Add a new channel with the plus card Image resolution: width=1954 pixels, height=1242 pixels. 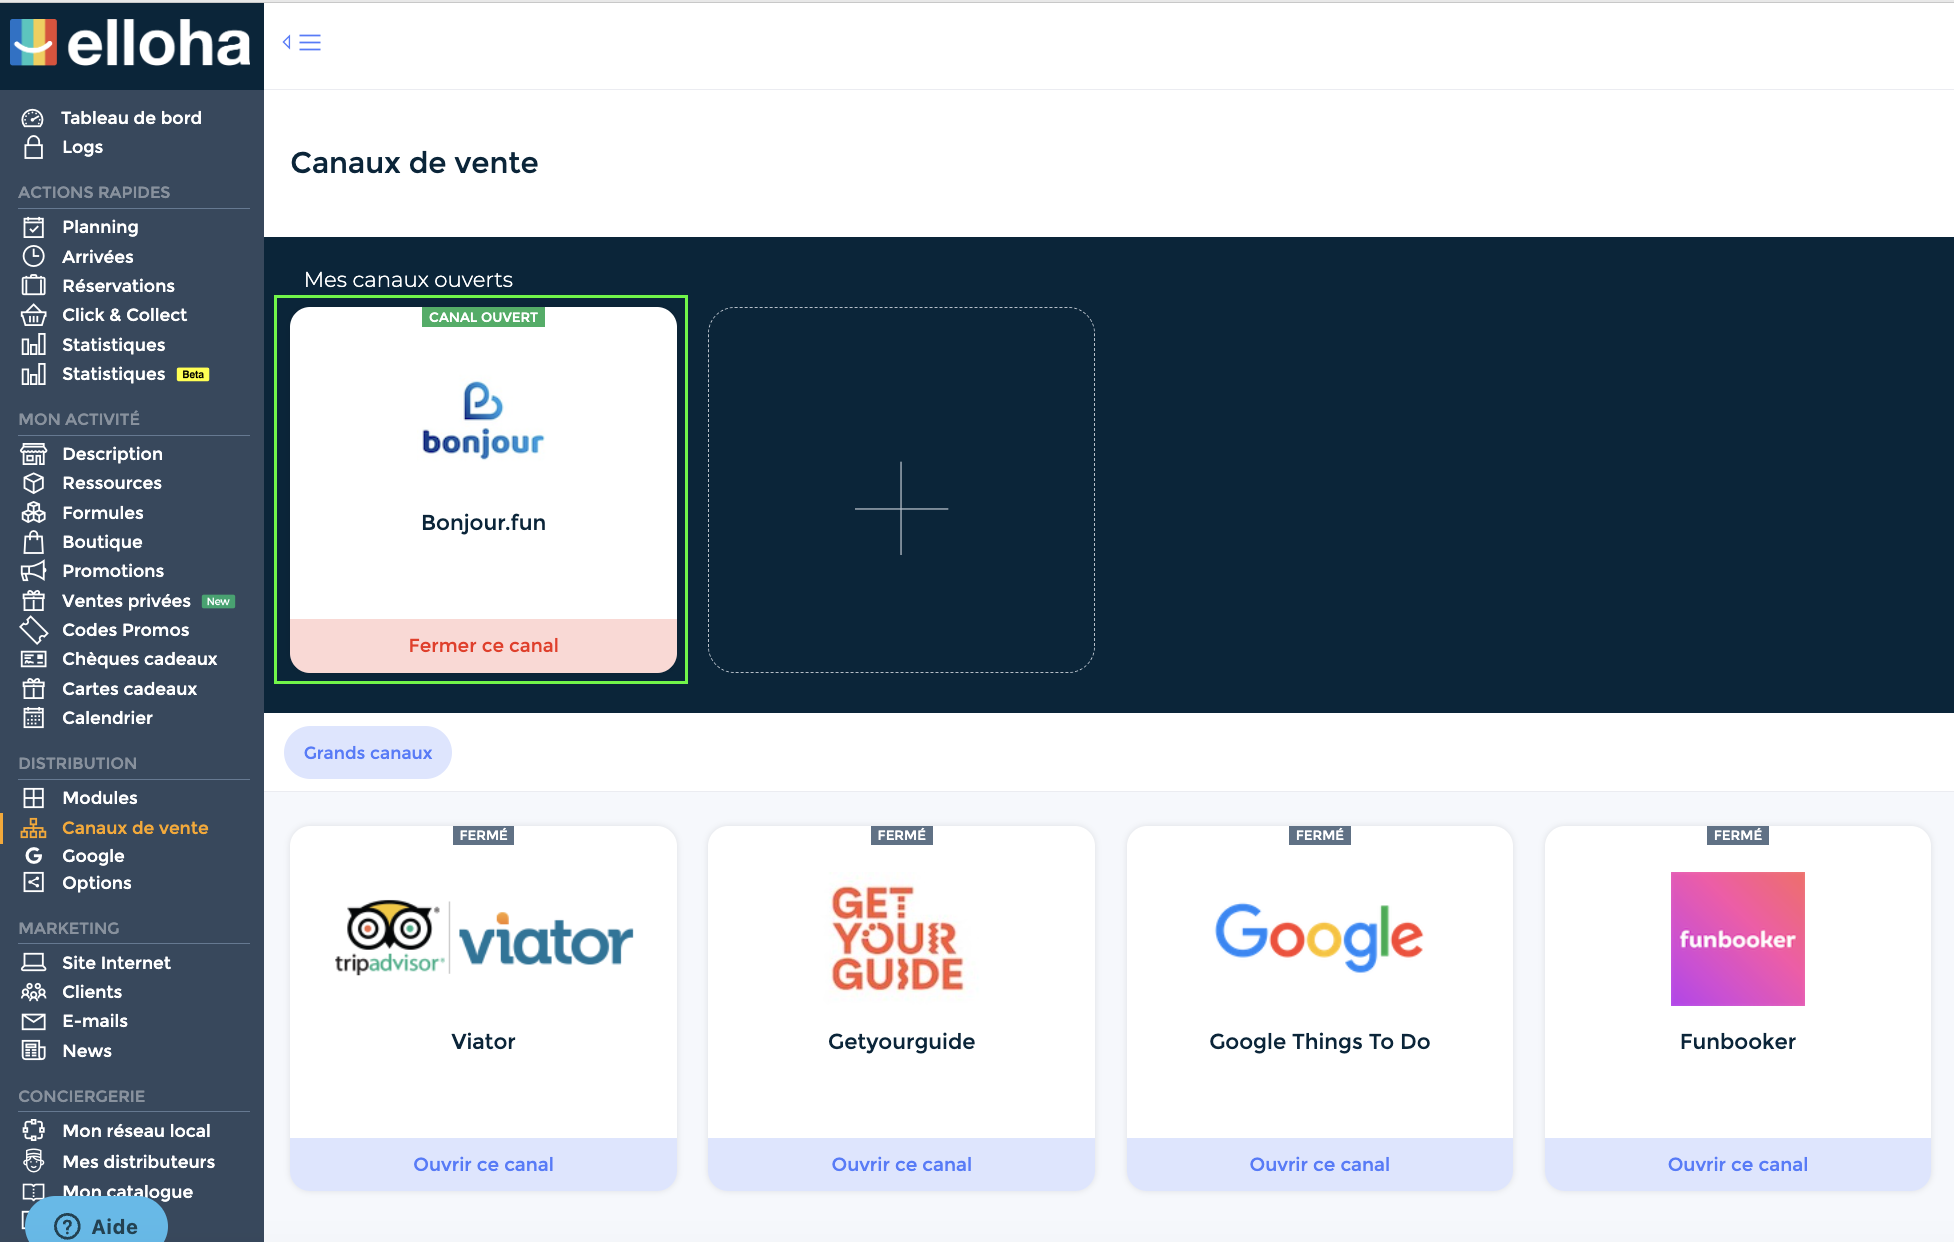point(901,508)
